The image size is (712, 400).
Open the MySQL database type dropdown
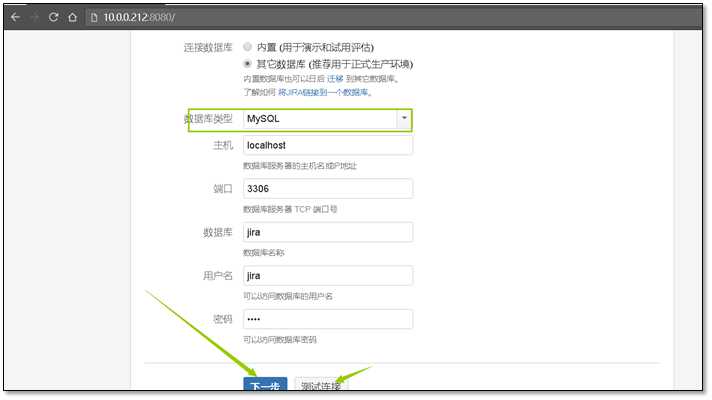pyautogui.click(x=327, y=119)
